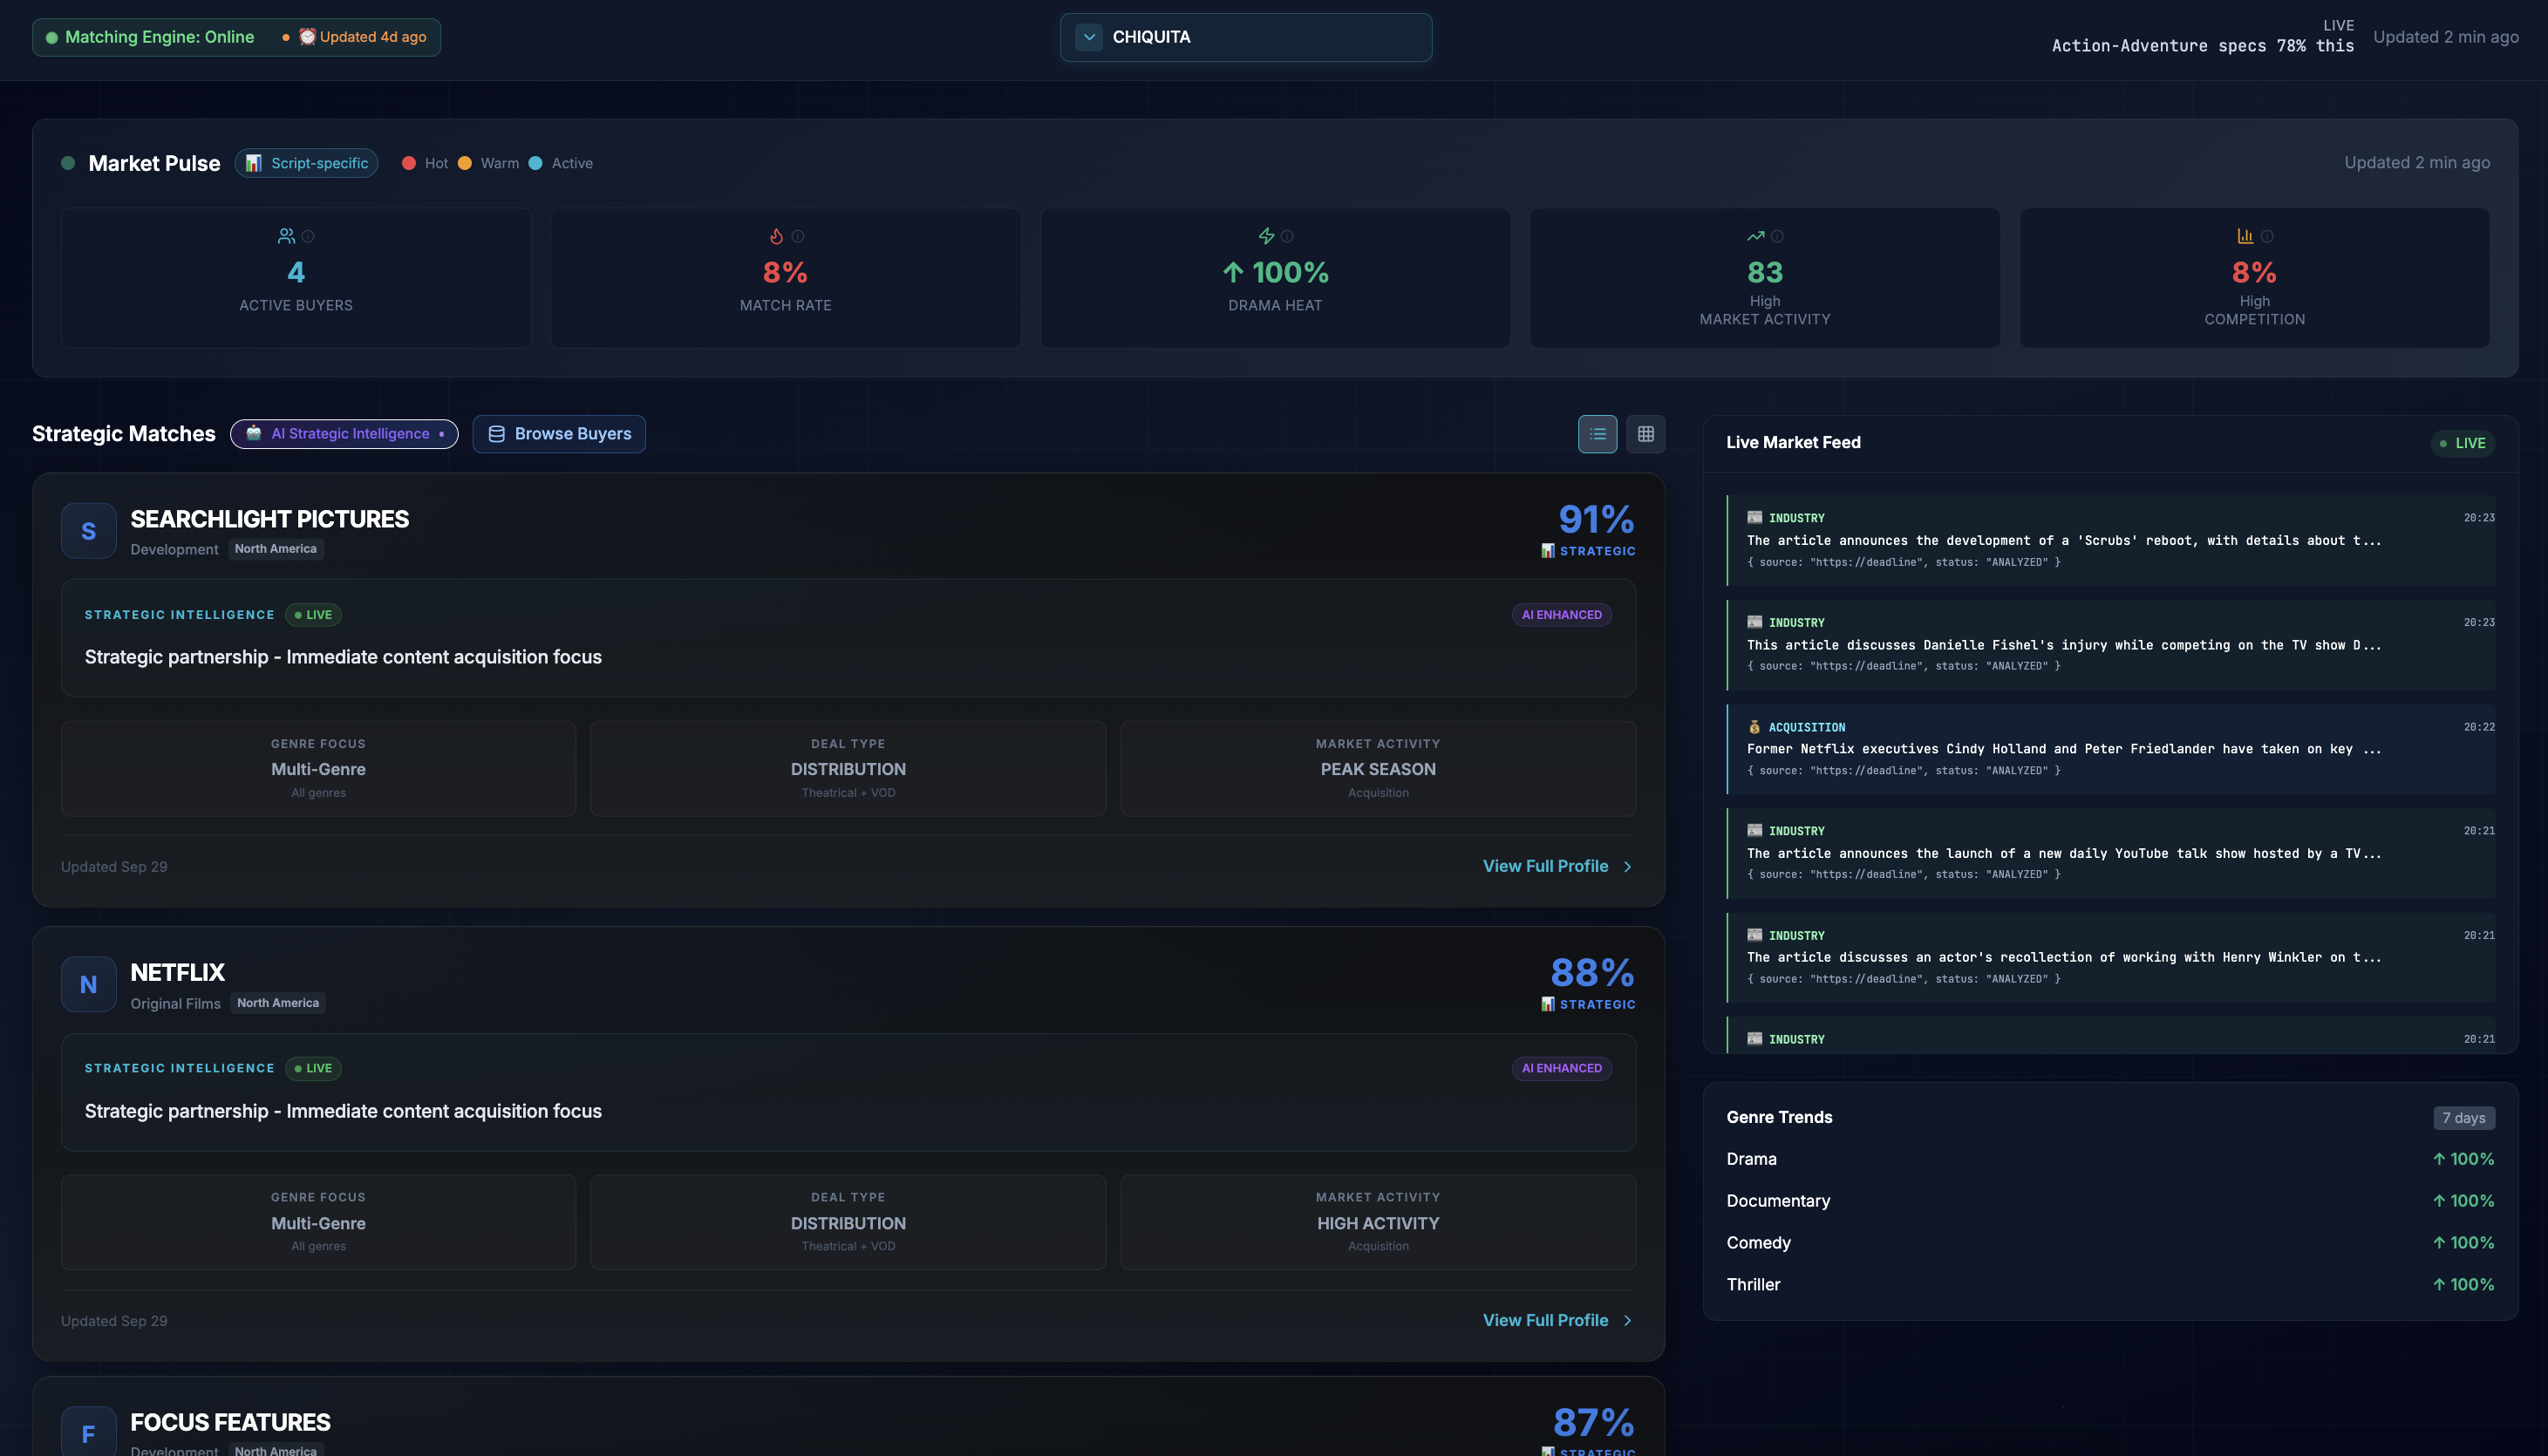Click Netflix's 88% strategic score
The image size is (2548, 1456).
[1592, 973]
